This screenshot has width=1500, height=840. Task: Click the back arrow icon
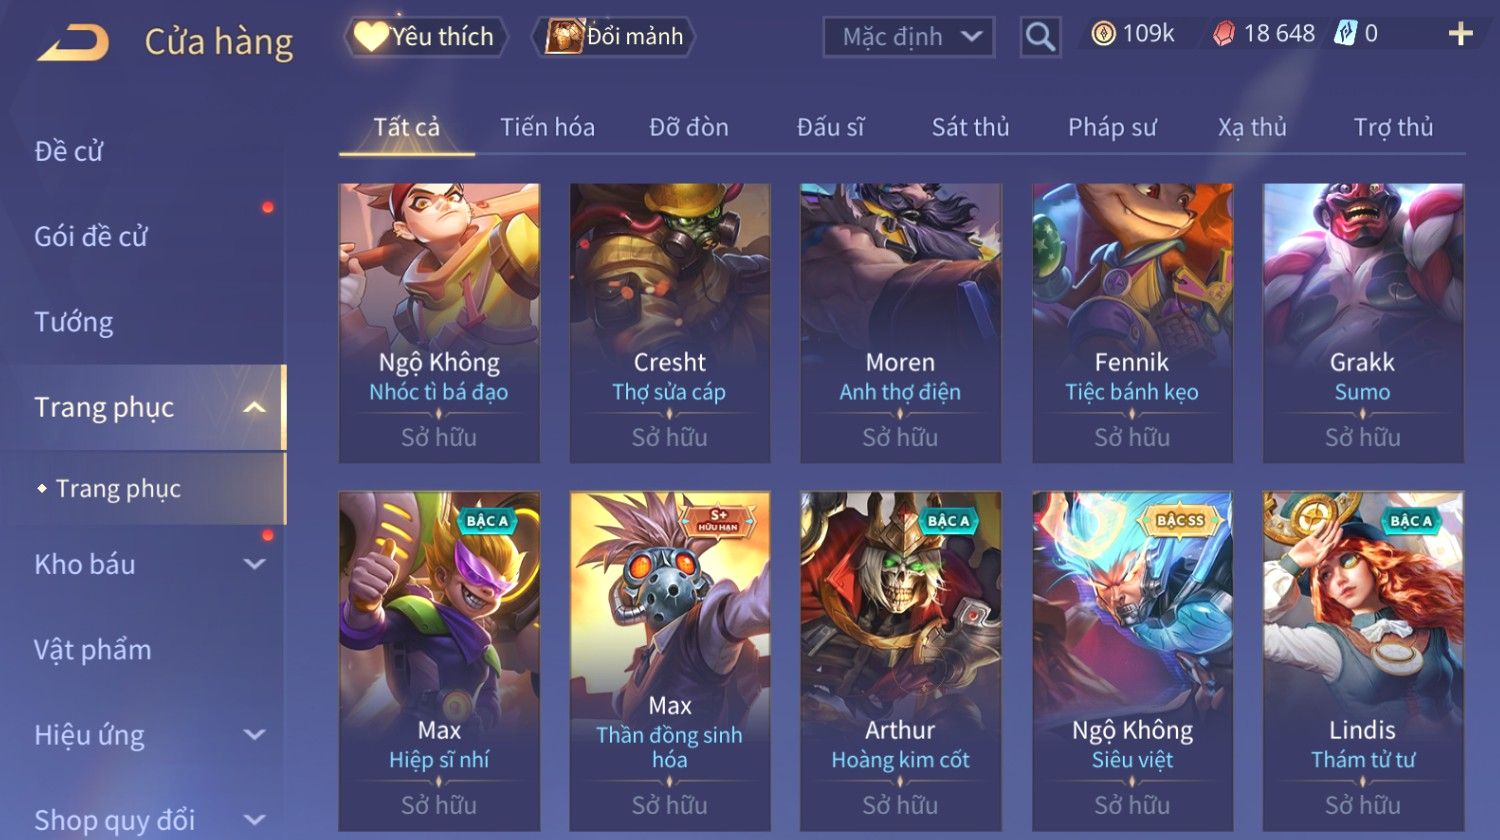(73, 43)
